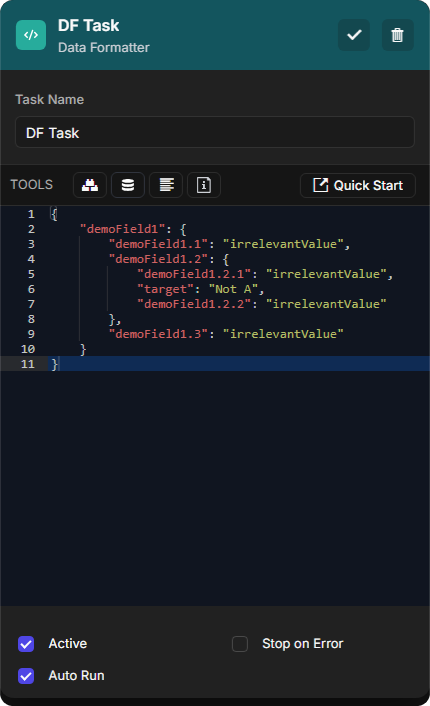Open the Quick Start guide

tap(358, 185)
